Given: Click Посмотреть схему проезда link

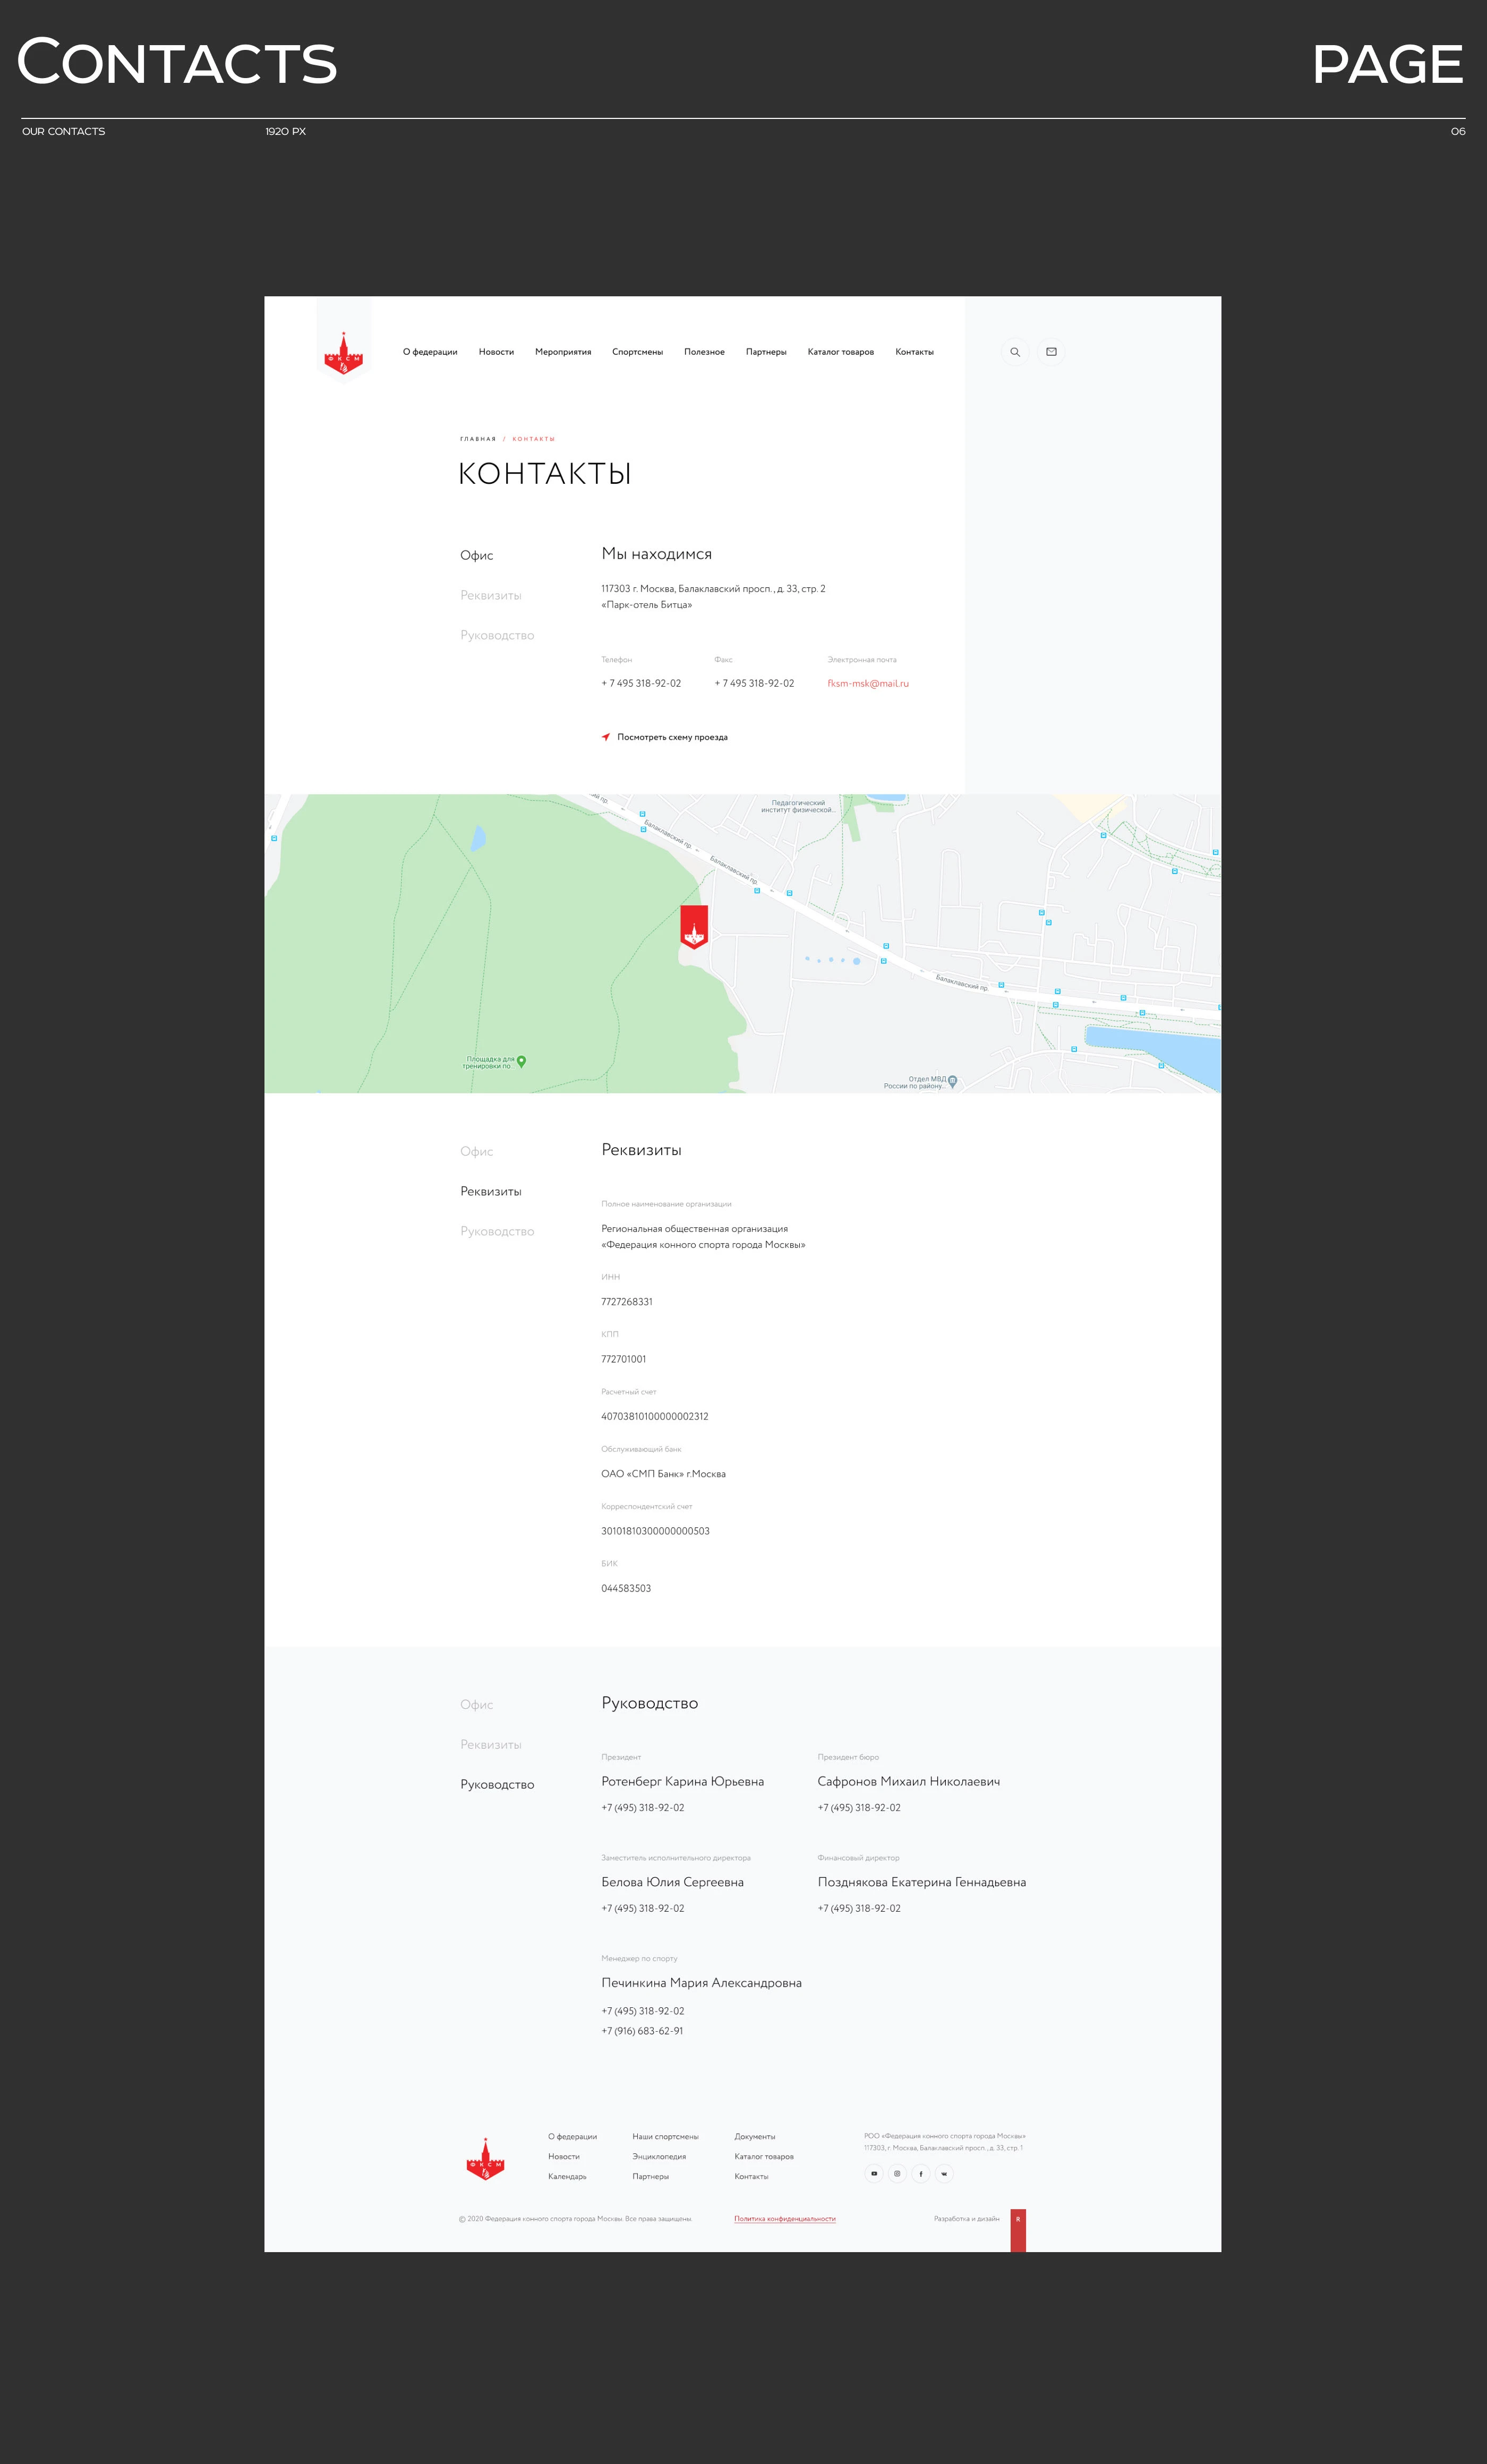Looking at the screenshot, I should coord(671,737).
